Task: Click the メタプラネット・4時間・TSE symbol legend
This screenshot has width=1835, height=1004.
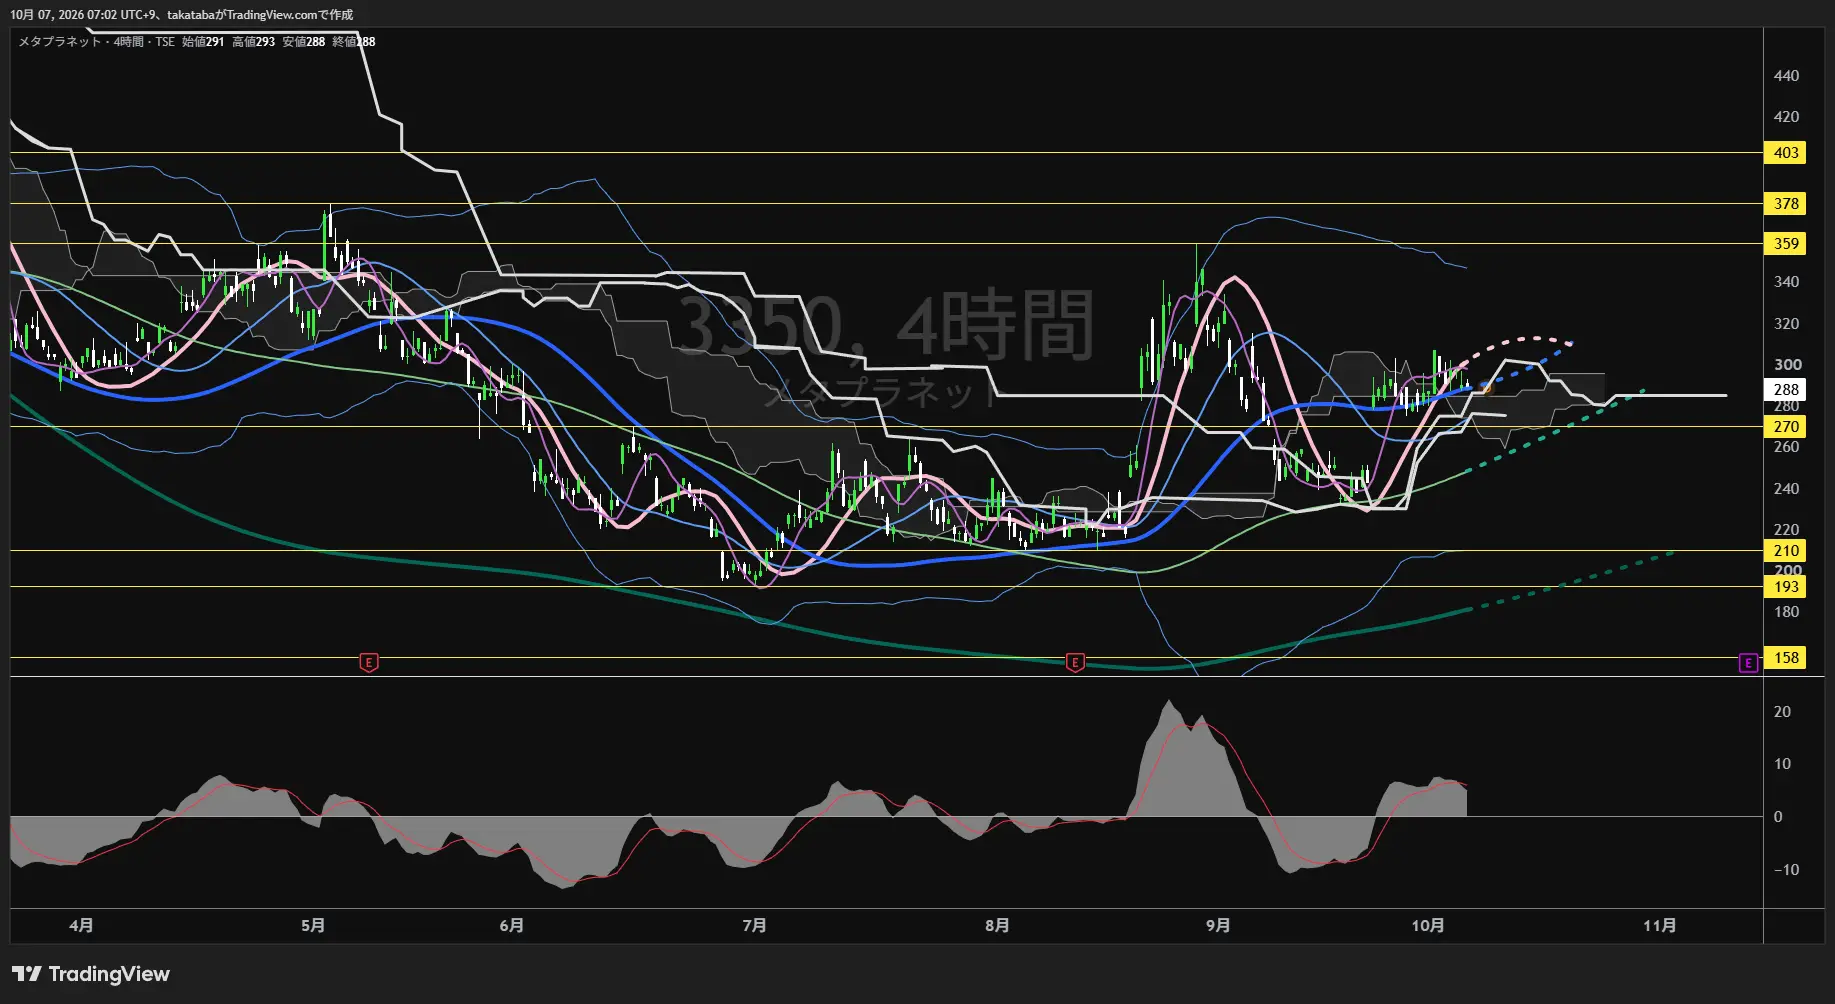Action: pyautogui.click(x=97, y=42)
